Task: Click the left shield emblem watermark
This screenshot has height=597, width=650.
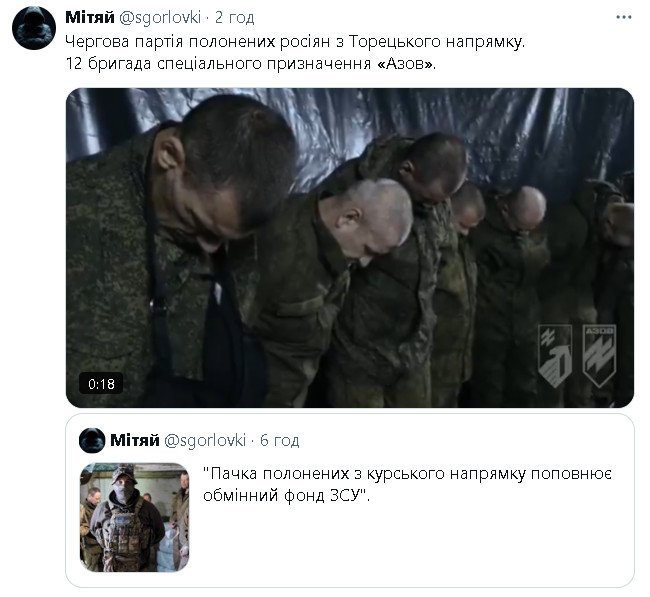Action: tap(555, 356)
